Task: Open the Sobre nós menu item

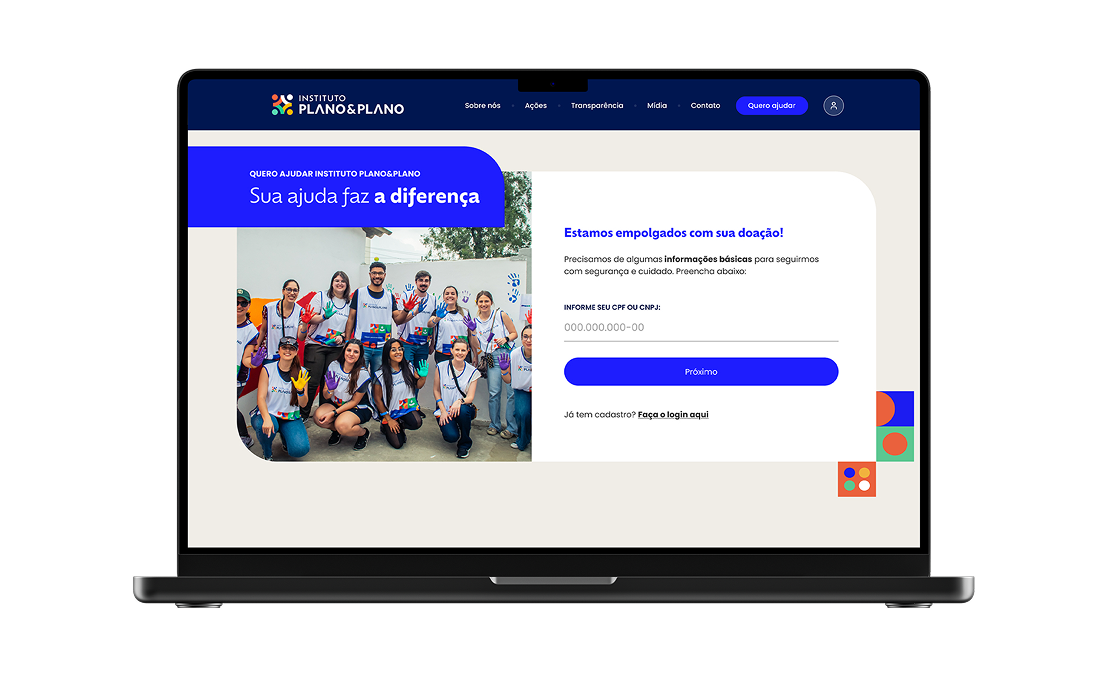Action: pyautogui.click(x=482, y=106)
